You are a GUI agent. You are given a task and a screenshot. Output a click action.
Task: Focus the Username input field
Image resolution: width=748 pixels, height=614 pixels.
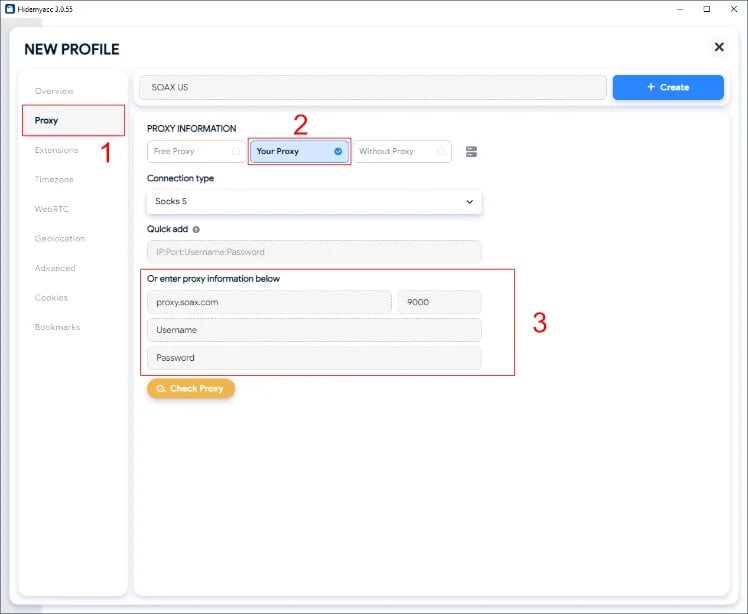click(x=314, y=330)
